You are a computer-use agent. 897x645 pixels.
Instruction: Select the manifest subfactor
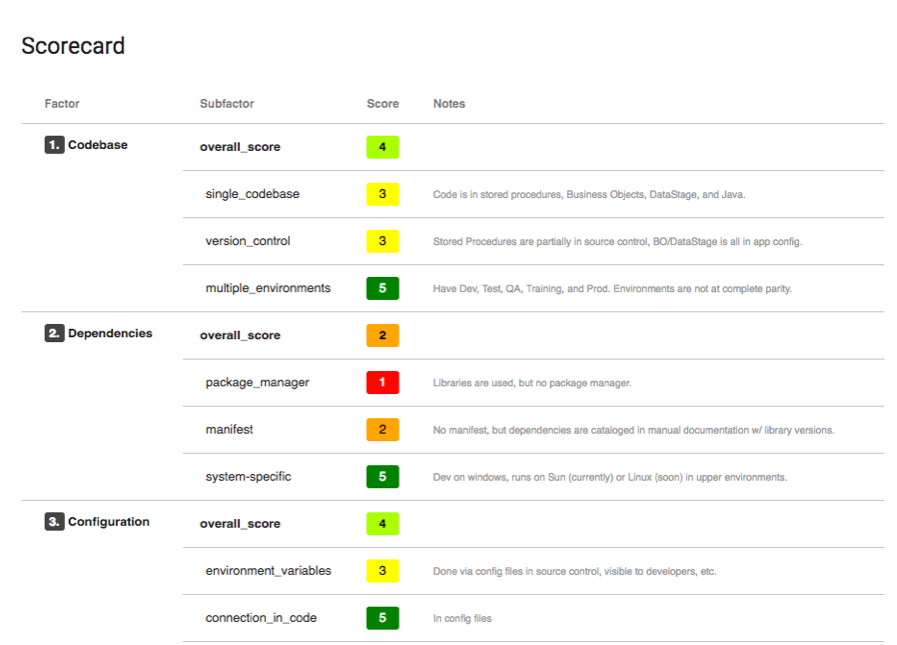tap(229, 429)
